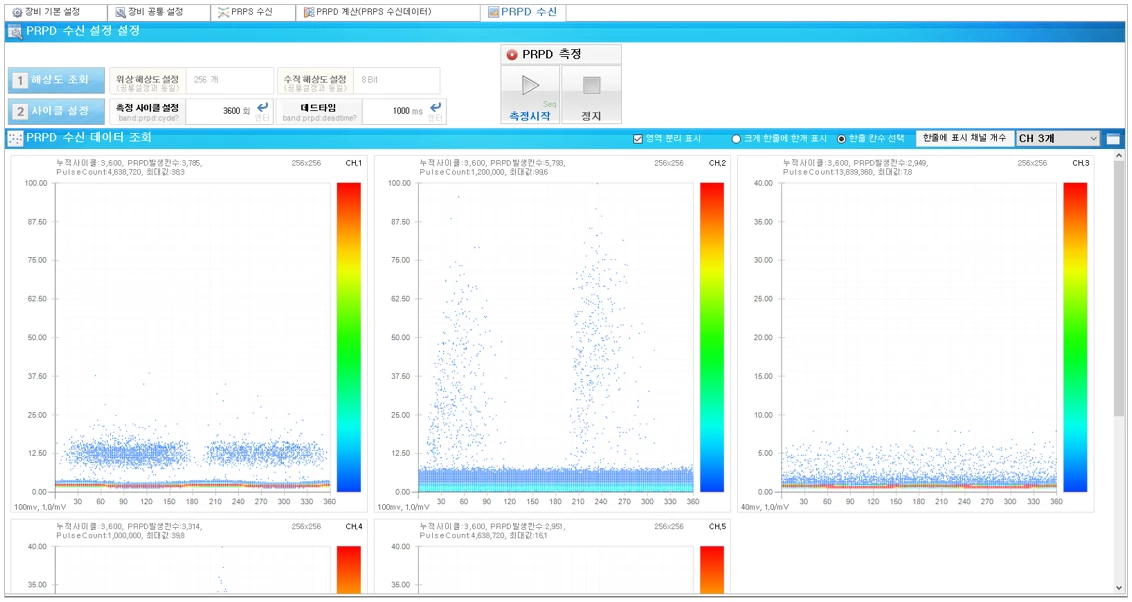Click the CH.5 color scale bar
1132x602 pixels.
coord(712,570)
